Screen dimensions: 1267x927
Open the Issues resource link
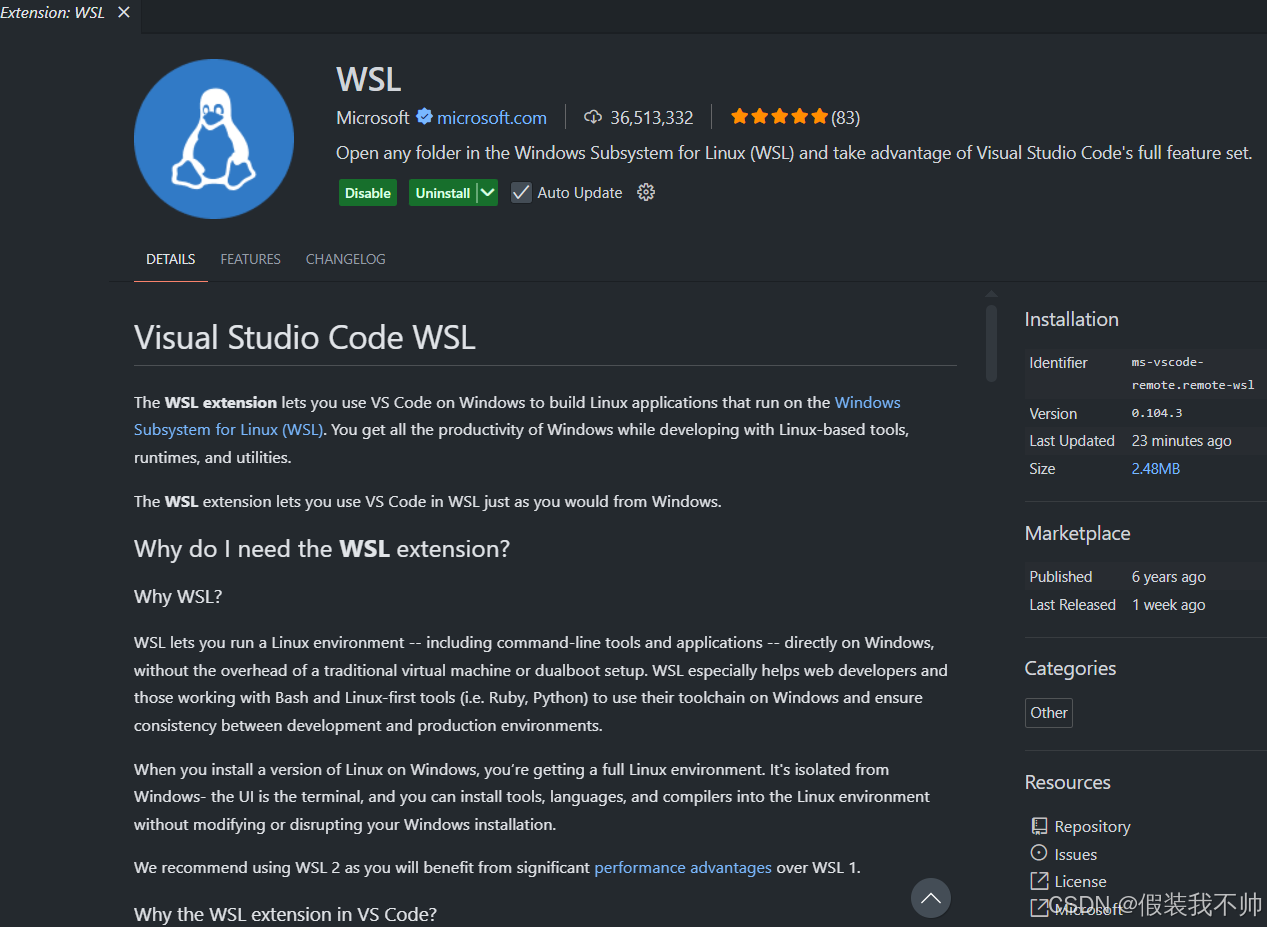[x=1076, y=854]
